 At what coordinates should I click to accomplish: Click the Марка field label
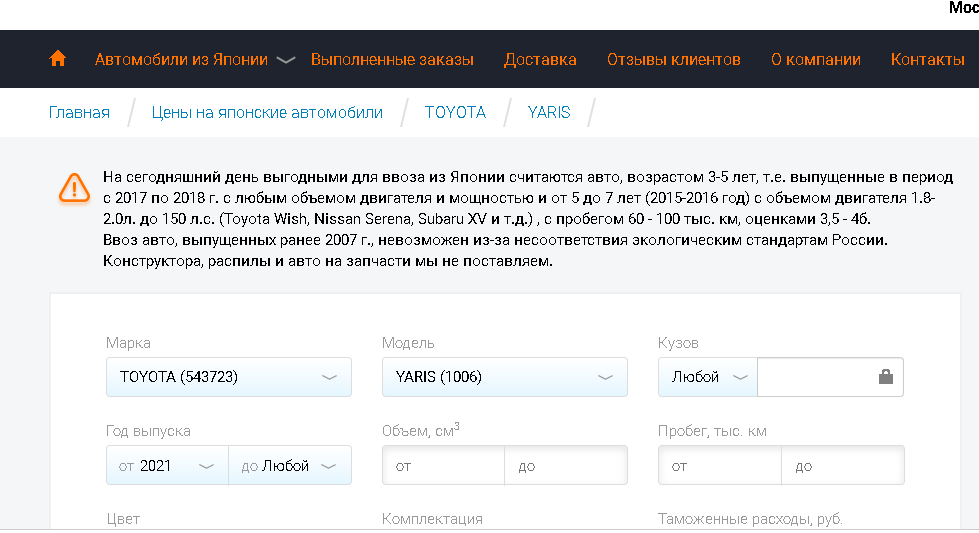pyautogui.click(x=128, y=343)
